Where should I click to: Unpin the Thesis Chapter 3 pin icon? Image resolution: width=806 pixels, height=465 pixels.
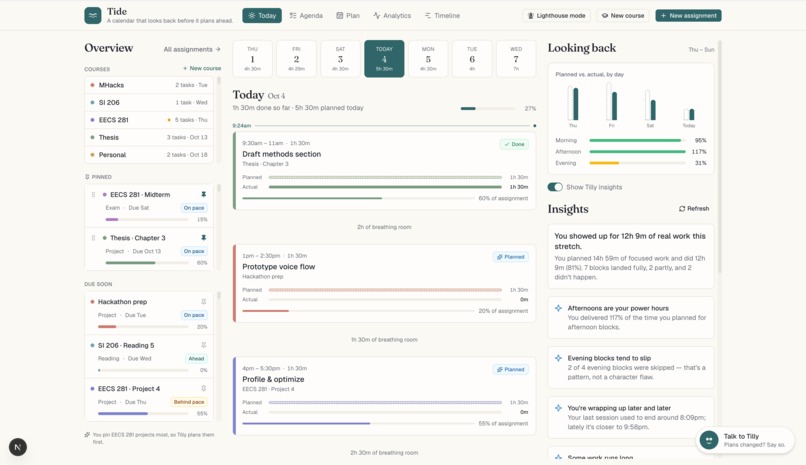[204, 237]
